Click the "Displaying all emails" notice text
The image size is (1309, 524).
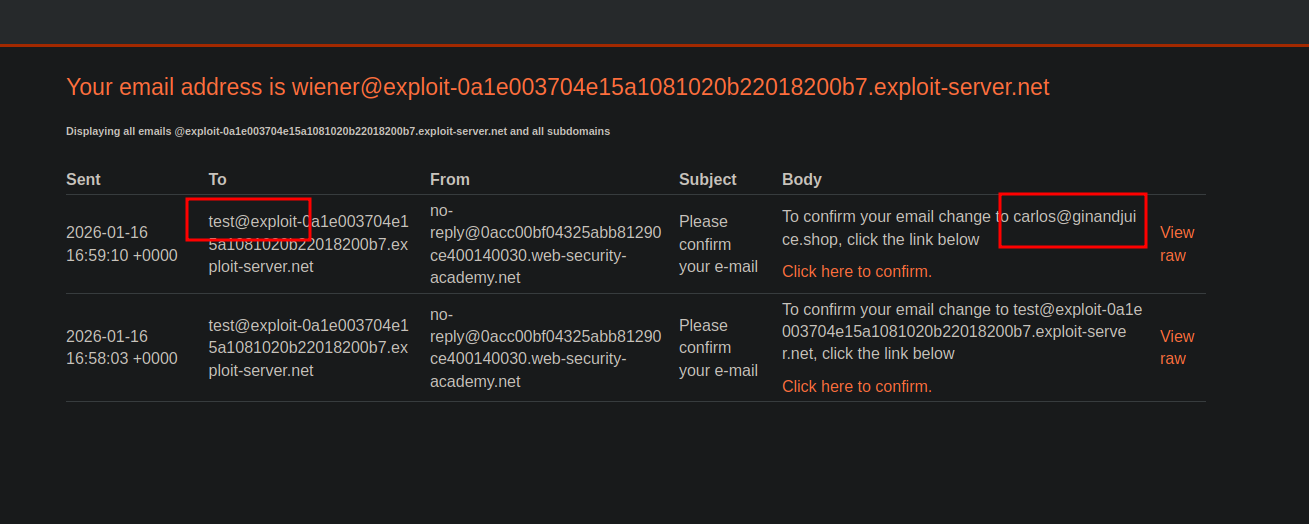[338, 131]
